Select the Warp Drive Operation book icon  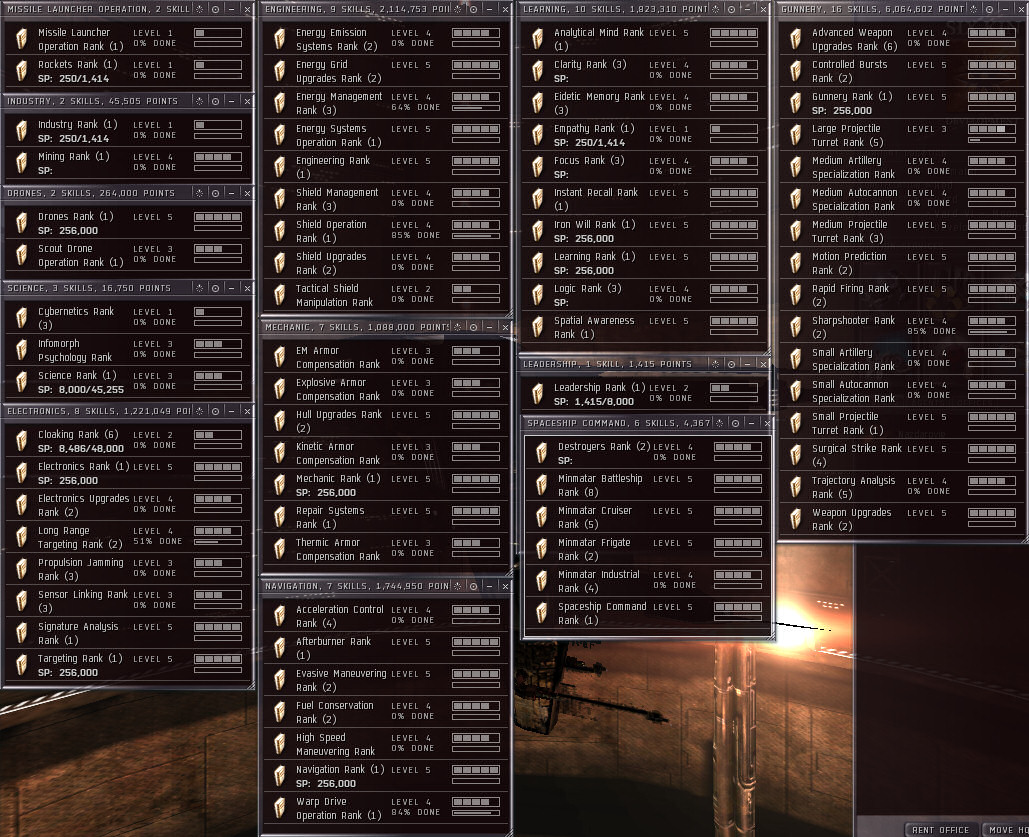point(280,807)
